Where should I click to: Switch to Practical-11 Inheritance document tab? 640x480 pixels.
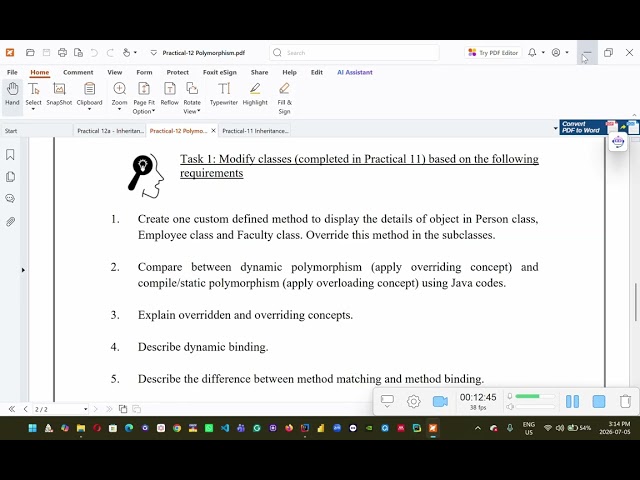pos(255,131)
